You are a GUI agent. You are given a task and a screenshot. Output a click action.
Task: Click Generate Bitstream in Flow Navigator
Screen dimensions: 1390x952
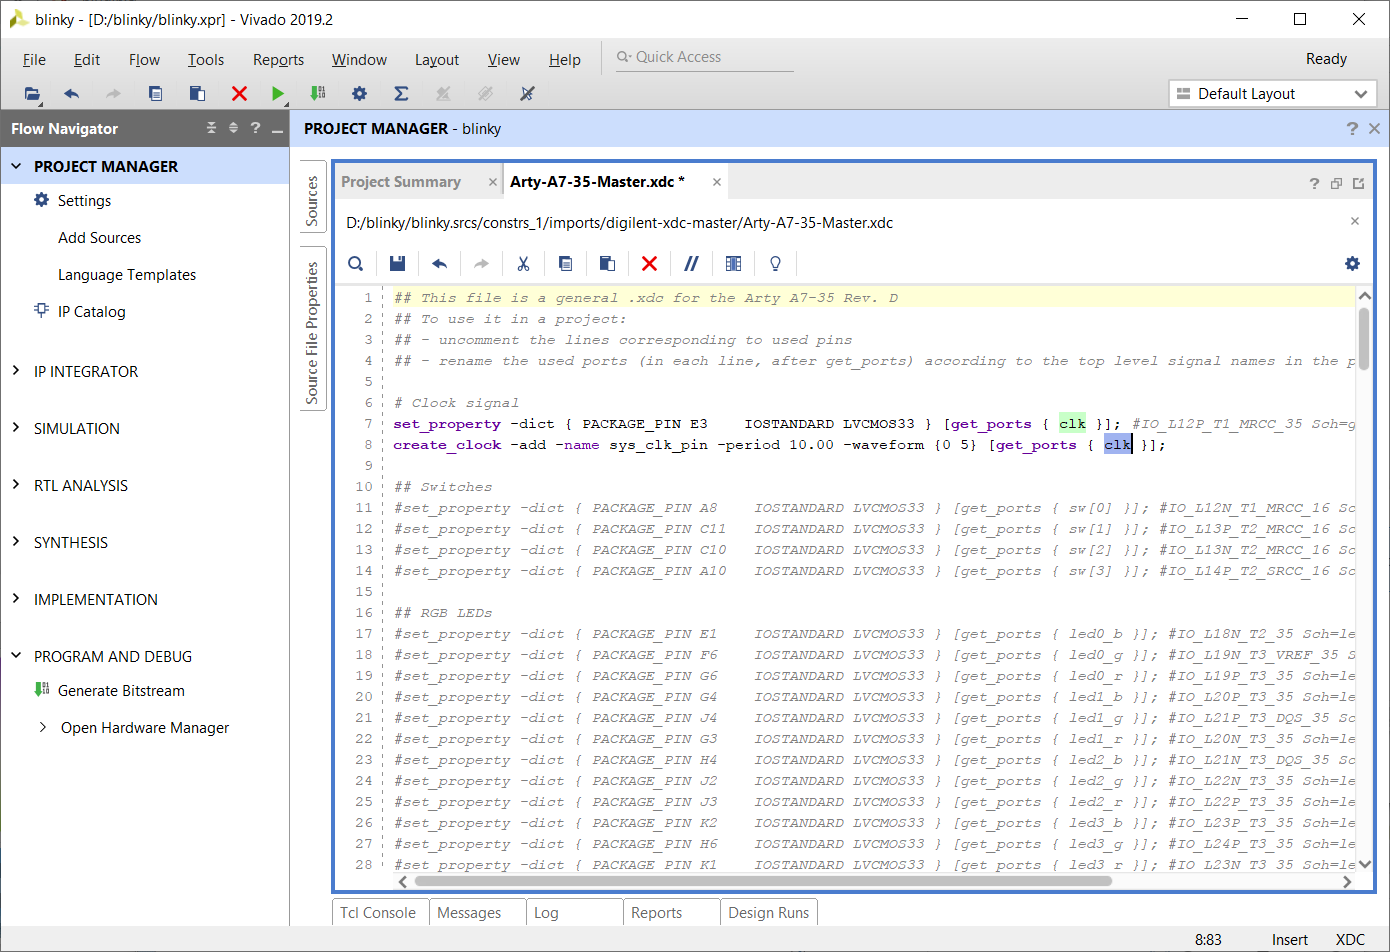121,691
